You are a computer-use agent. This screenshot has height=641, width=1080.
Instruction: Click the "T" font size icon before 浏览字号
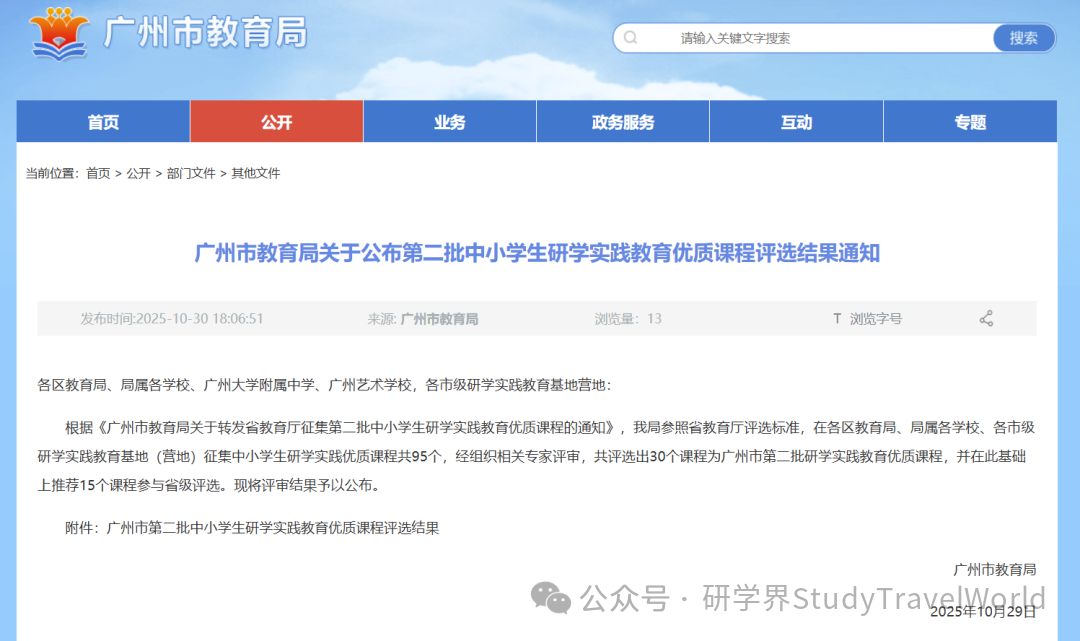(837, 318)
